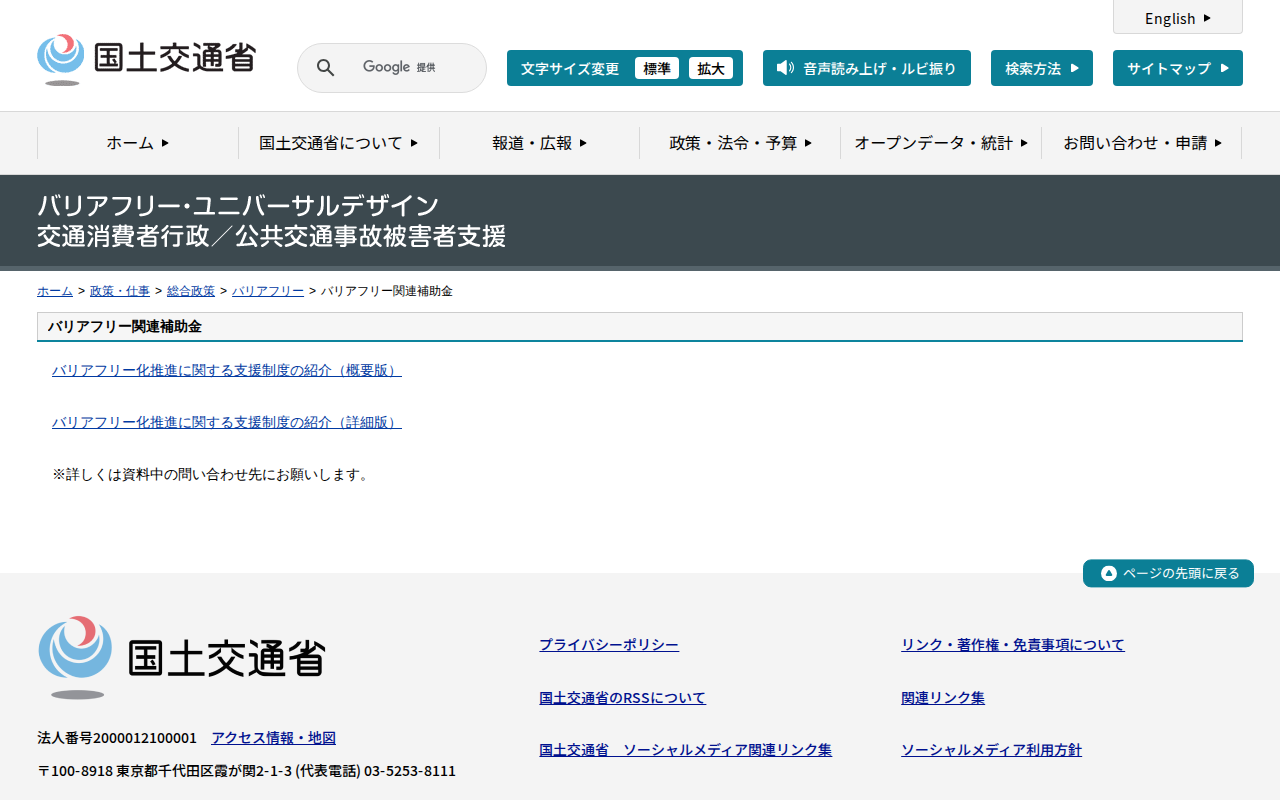The width and height of the screenshot is (1280, 800).
Task: Click the speaker icon for audio reading
Action: coord(785,68)
